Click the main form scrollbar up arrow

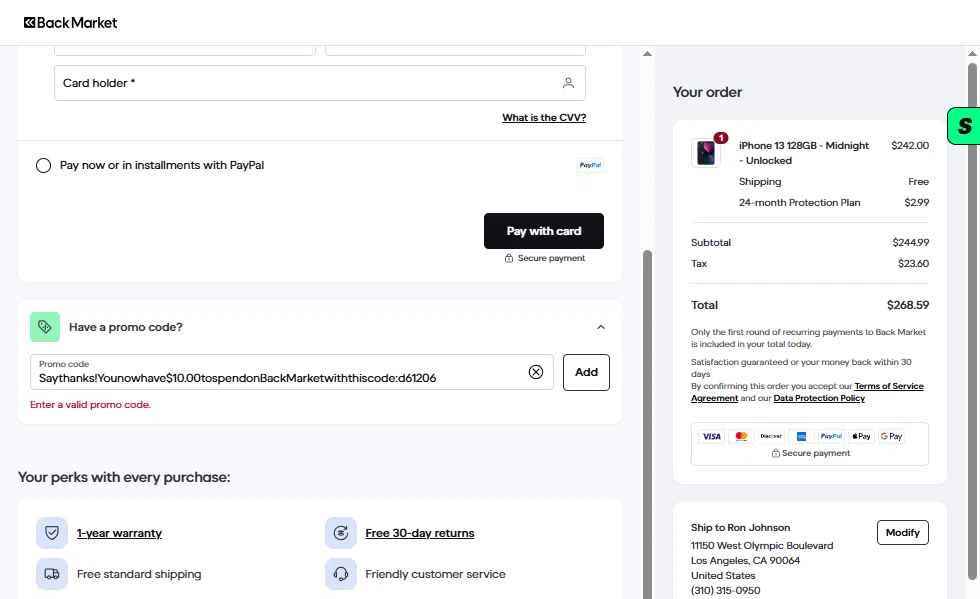[x=648, y=54]
